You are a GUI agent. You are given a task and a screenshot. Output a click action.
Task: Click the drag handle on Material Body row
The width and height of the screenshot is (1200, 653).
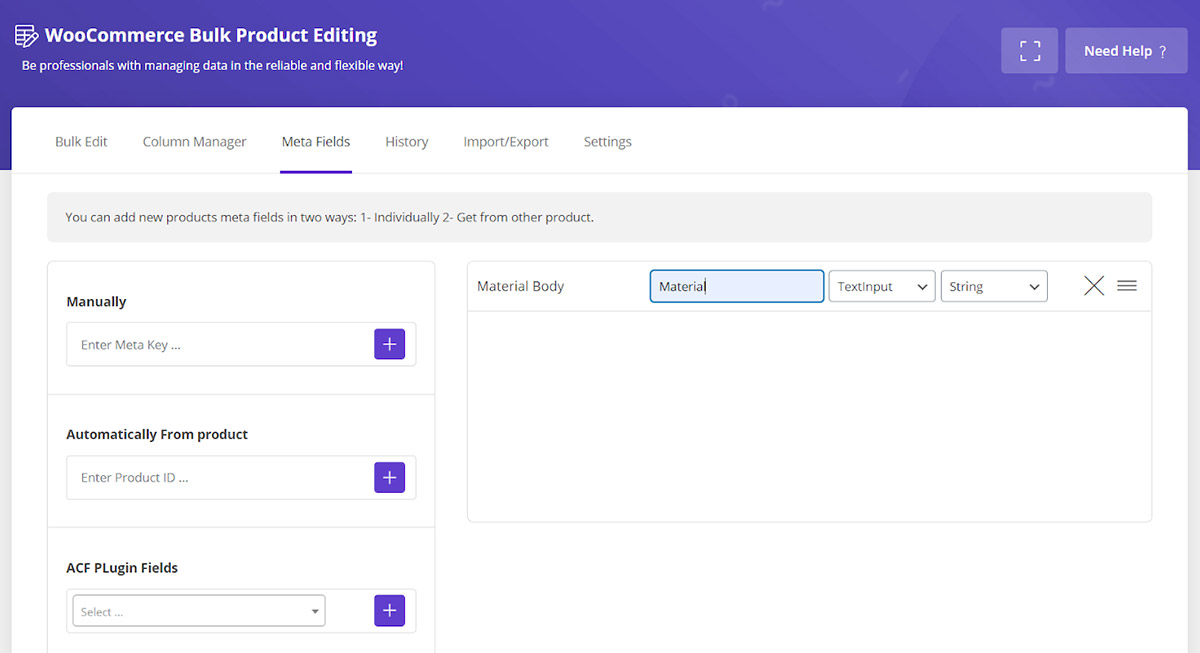1127,286
